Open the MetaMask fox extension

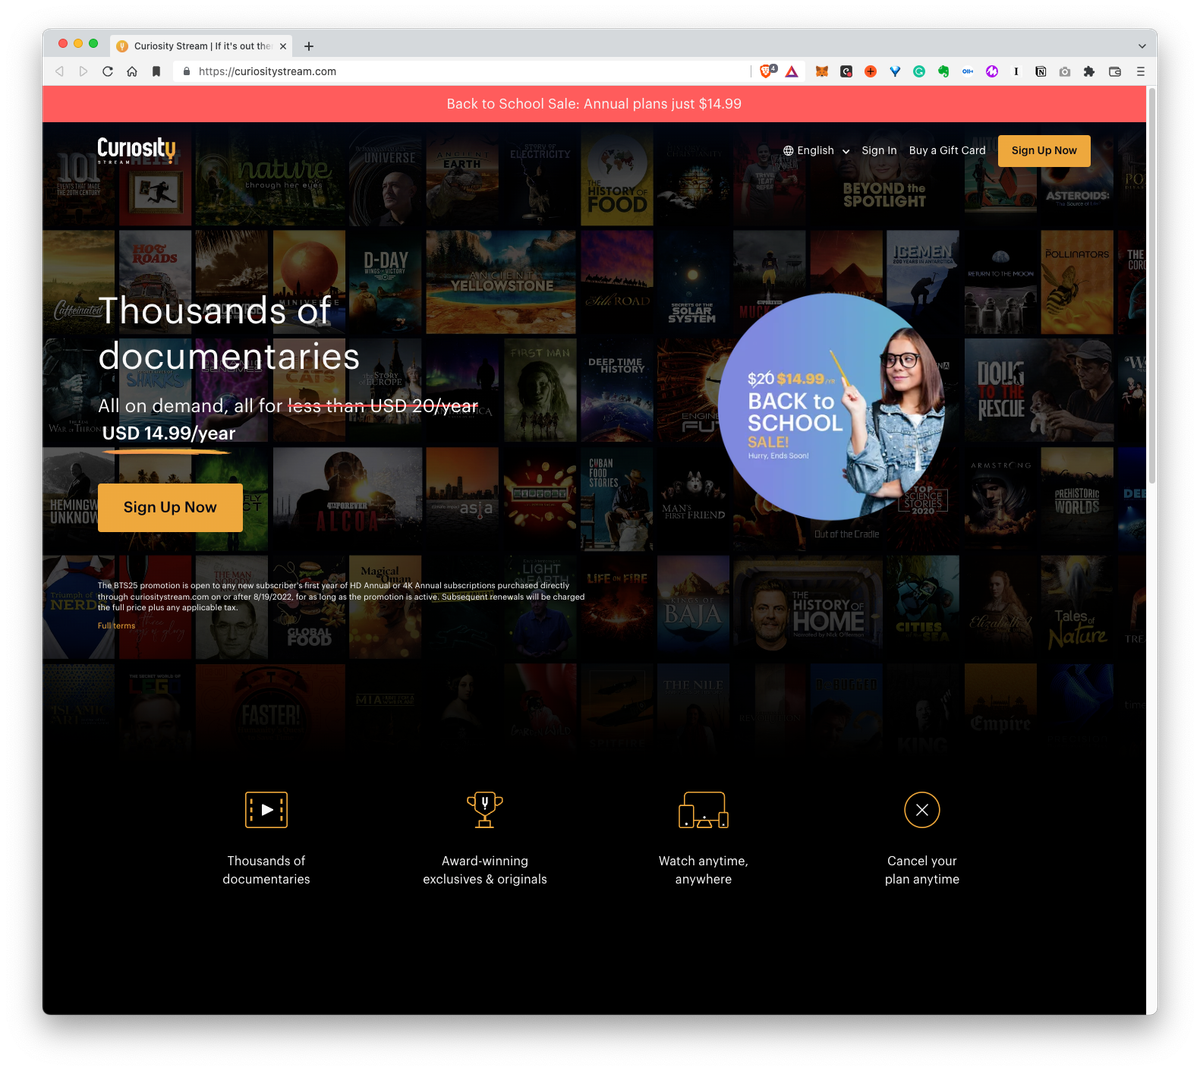pos(822,71)
